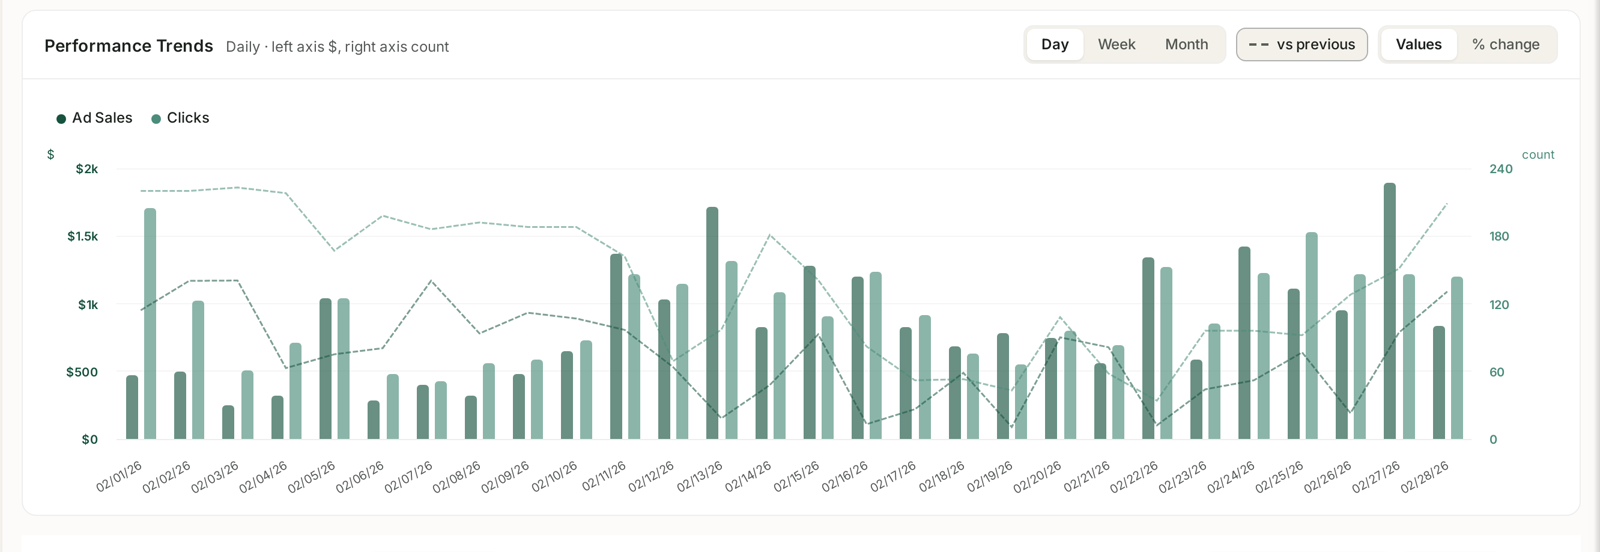Click the Ad Sales bar for 02/15/26
The height and width of the screenshot is (552, 1600).
(x=809, y=352)
